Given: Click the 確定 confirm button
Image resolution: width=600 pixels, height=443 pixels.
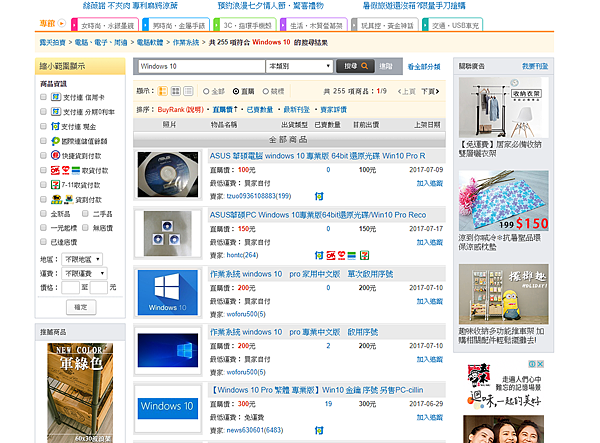Looking at the screenshot, I should 81,307.
